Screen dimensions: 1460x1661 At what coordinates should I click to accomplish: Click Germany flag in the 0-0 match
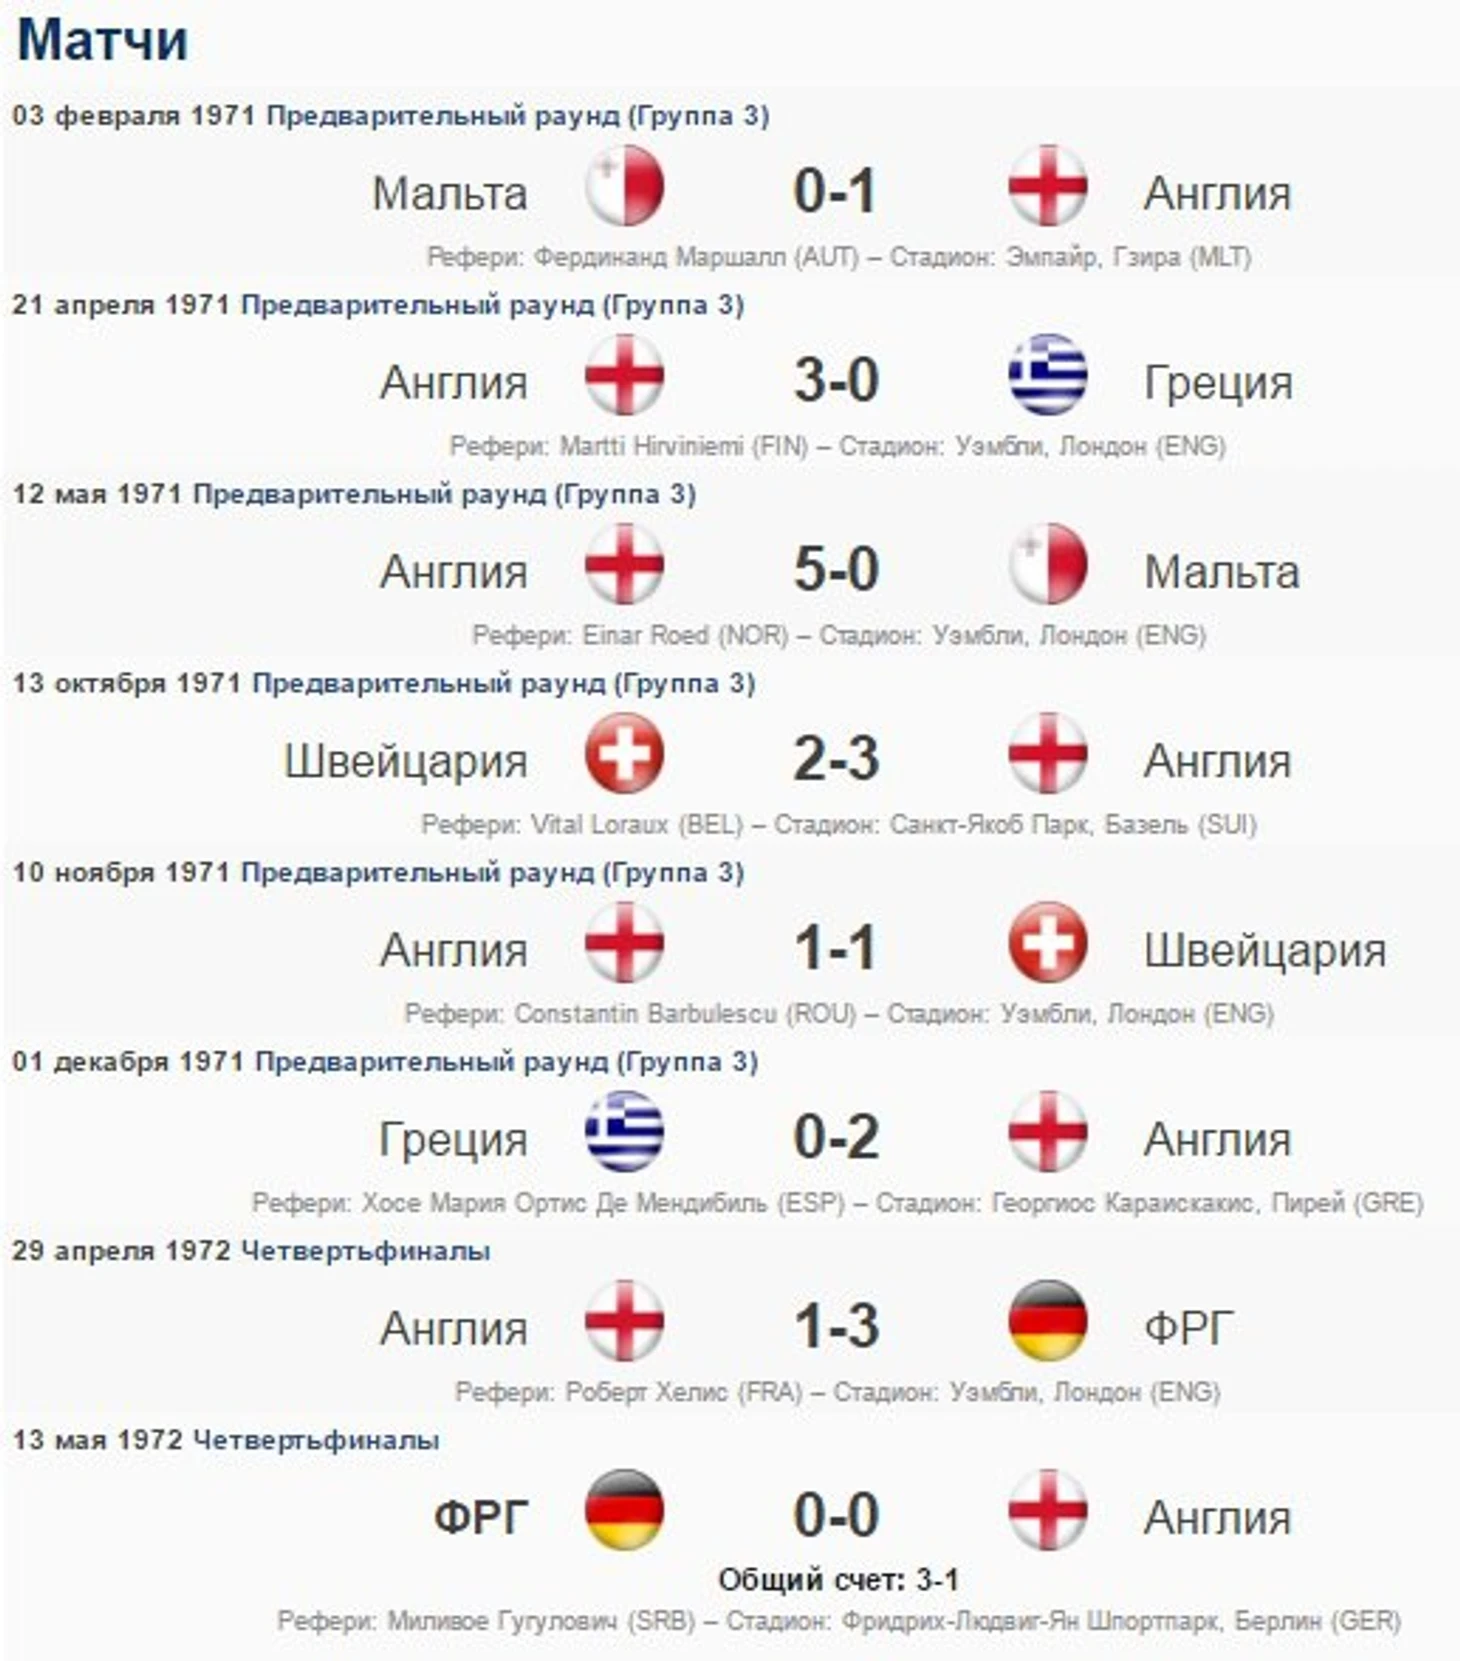tap(624, 1509)
